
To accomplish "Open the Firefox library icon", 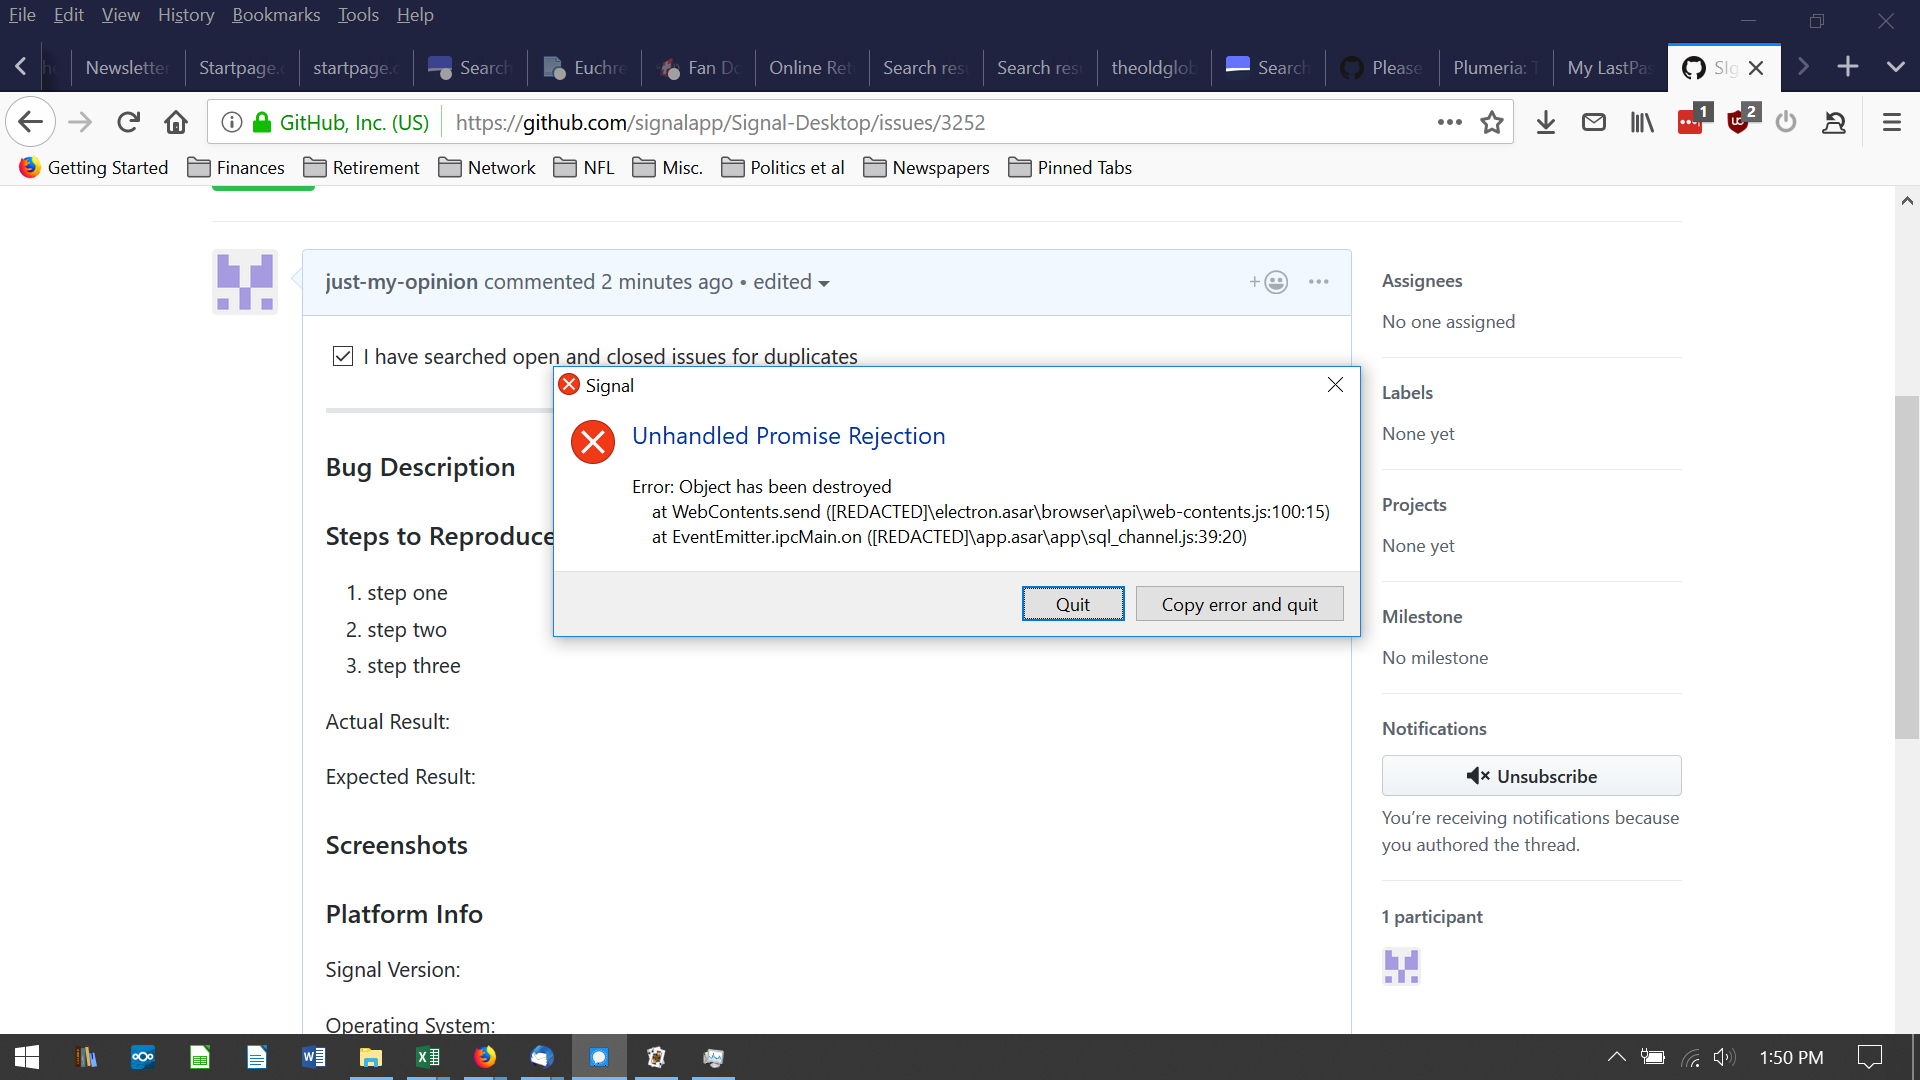I will pos(1642,122).
